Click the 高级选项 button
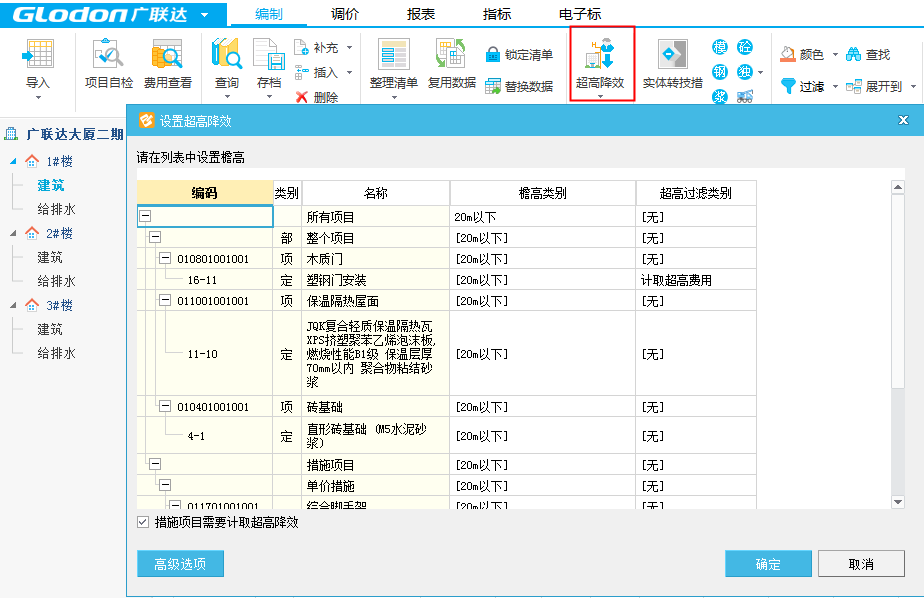The width and height of the screenshot is (924, 598). click(x=180, y=564)
